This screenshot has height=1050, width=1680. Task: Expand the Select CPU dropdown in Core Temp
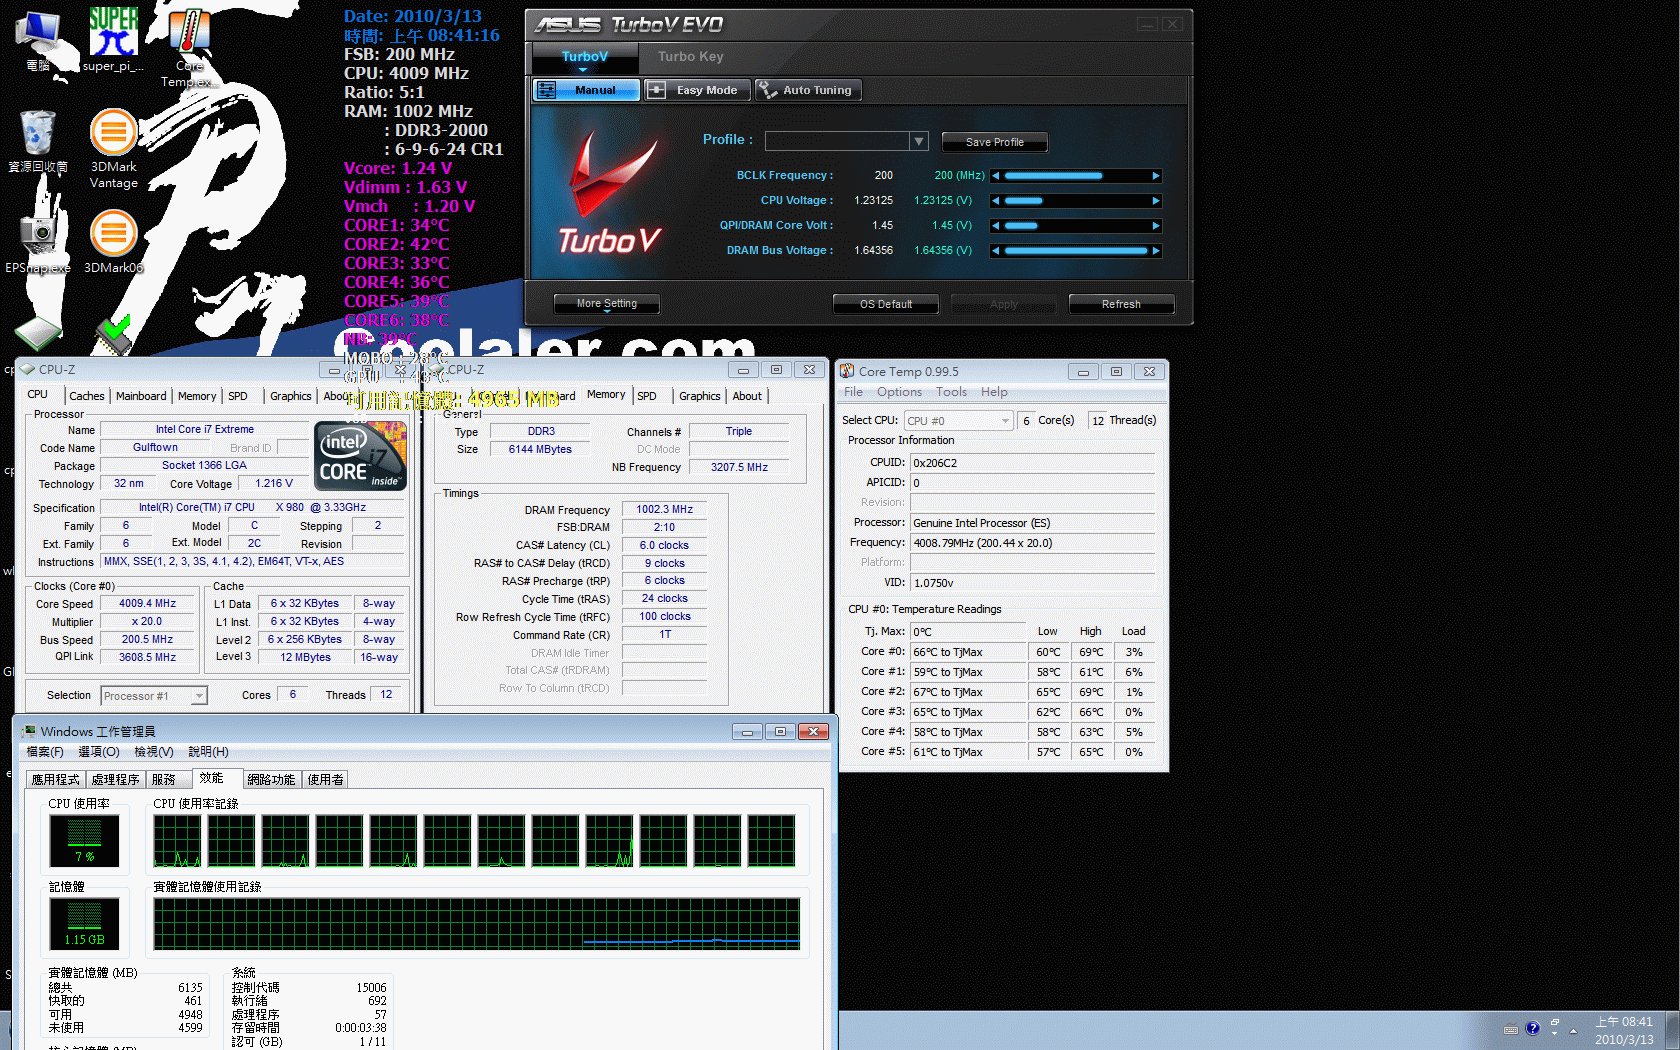[1005, 421]
